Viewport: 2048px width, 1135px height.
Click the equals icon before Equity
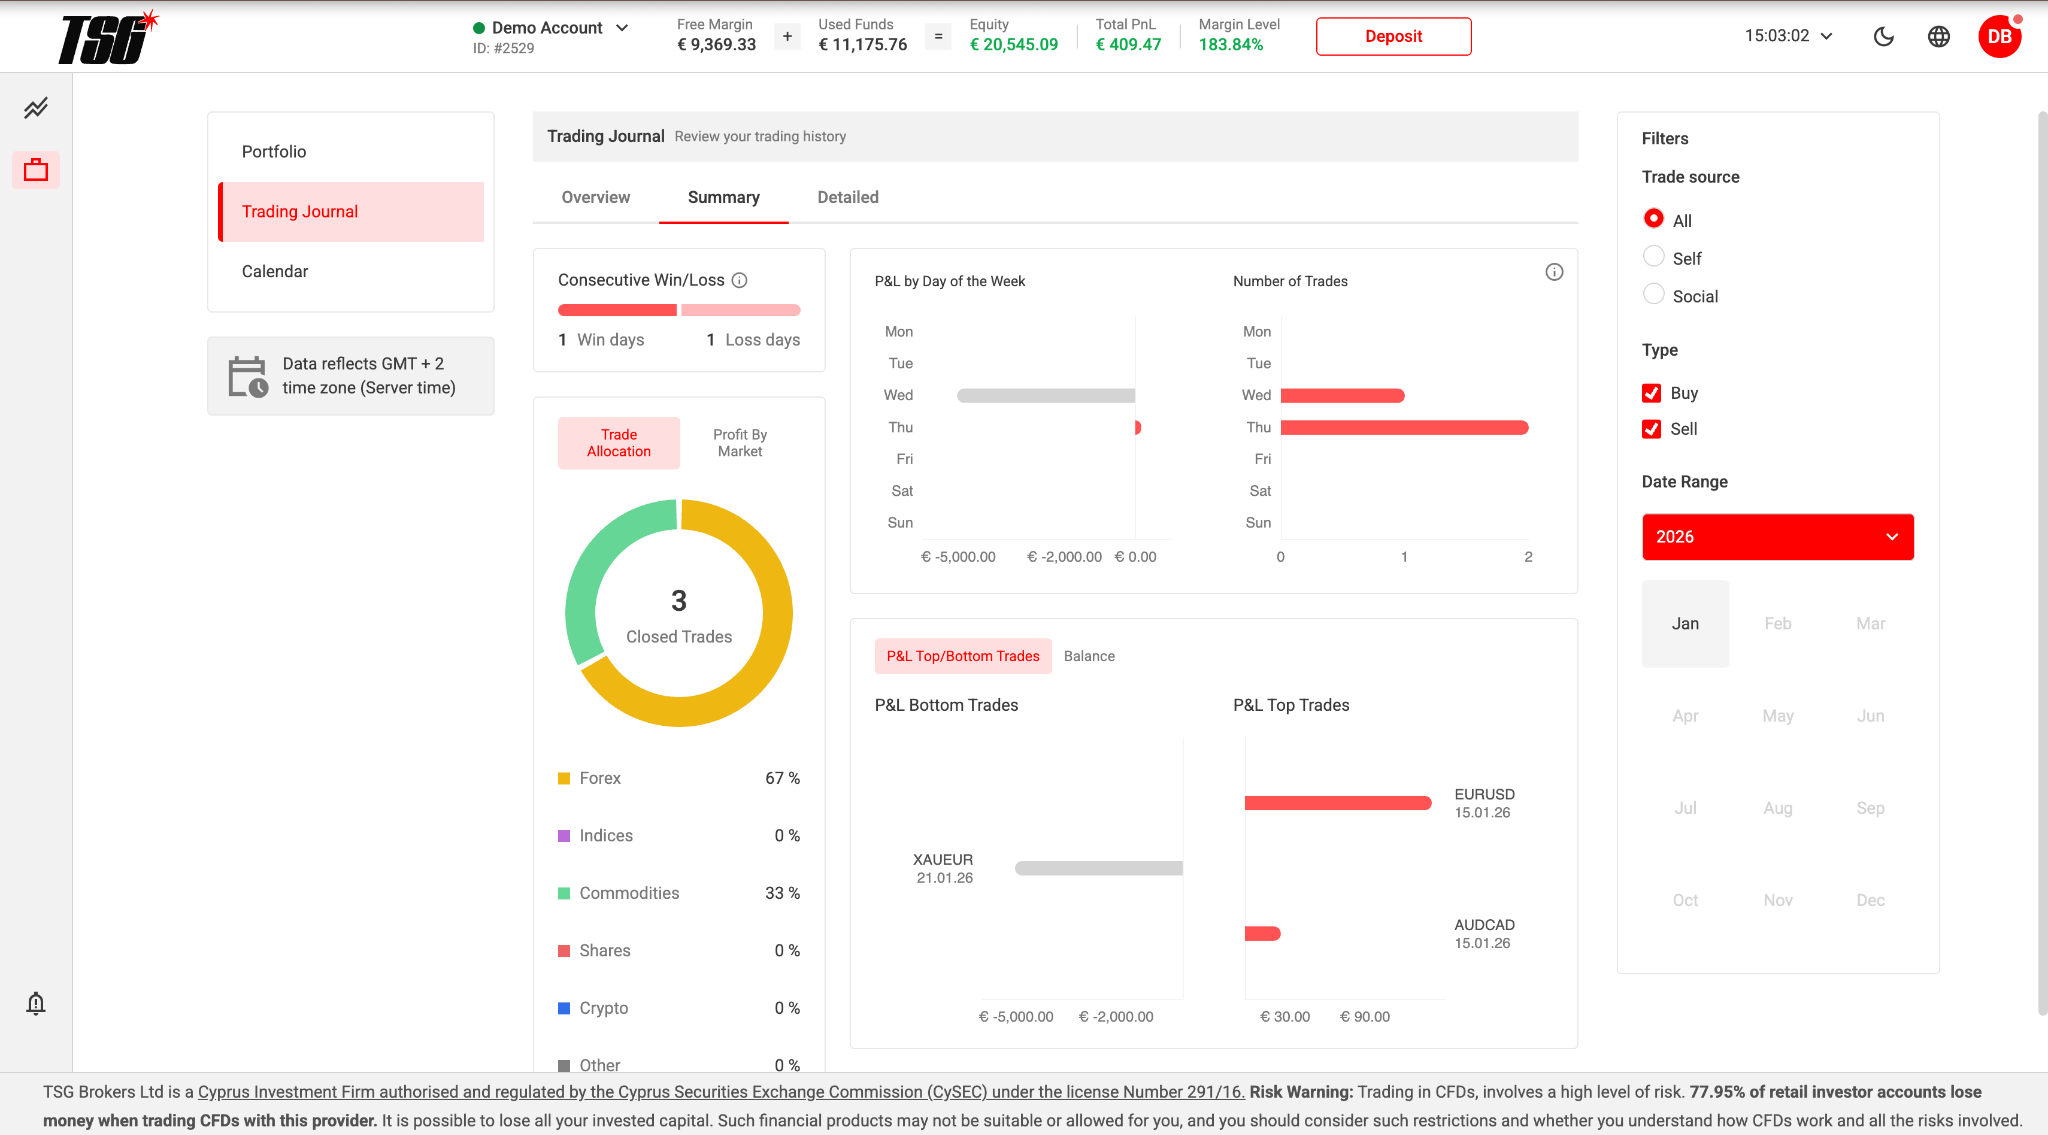pyautogui.click(x=938, y=37)
